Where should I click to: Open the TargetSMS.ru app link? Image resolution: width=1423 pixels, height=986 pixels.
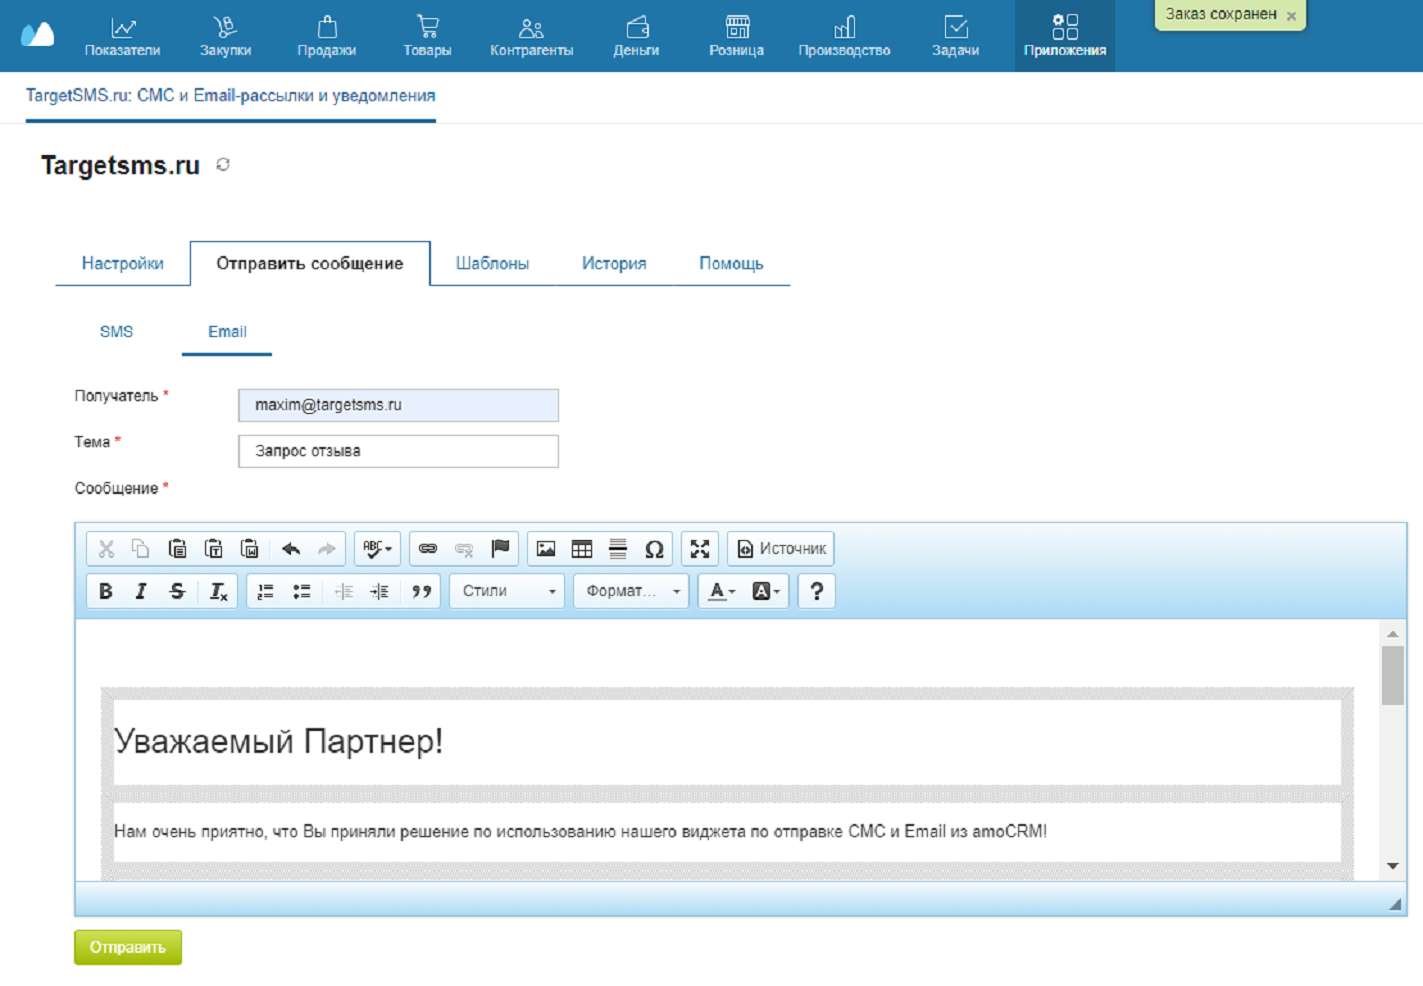click(x=230, y=96)
